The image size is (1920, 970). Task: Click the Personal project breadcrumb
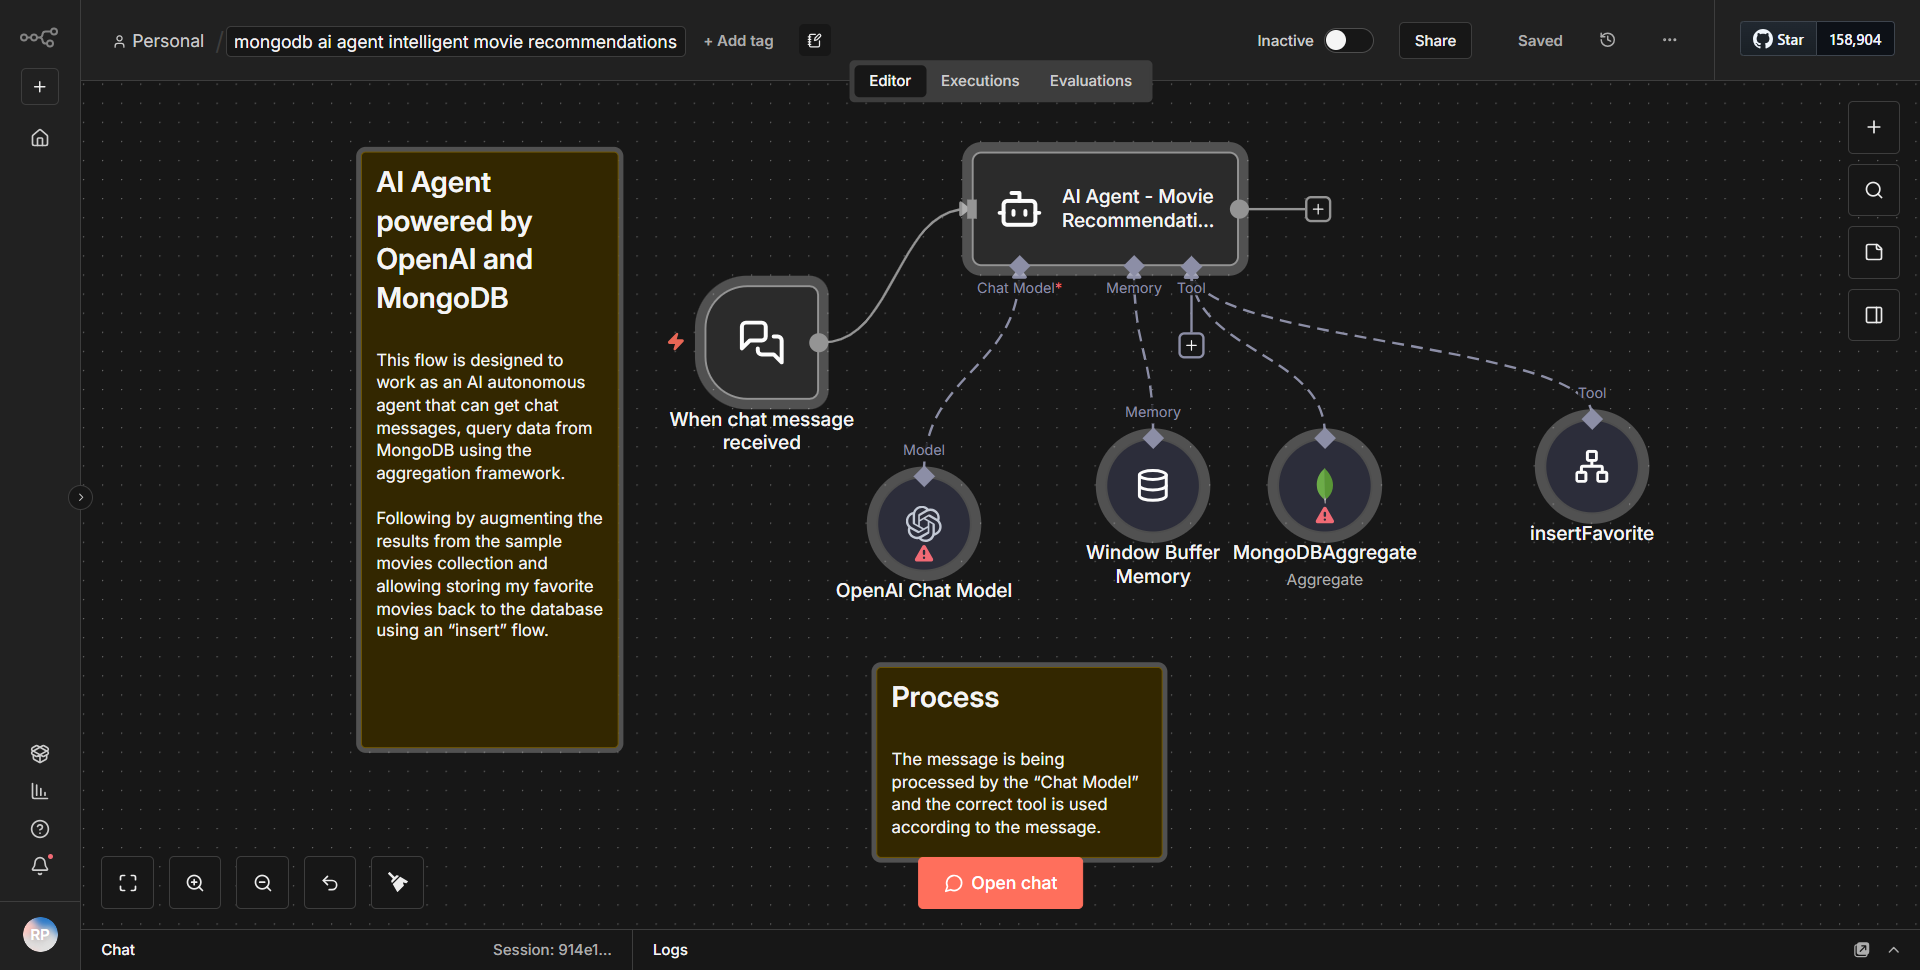(x=158, y=41)
